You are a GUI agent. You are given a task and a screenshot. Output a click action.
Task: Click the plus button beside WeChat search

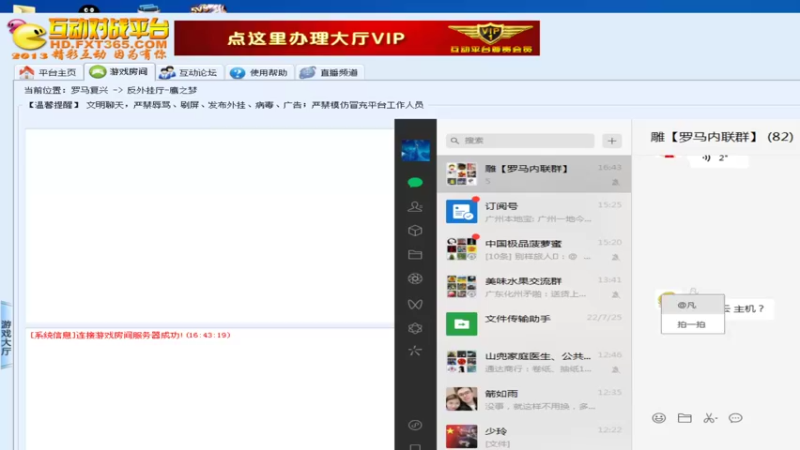[612, 141]
